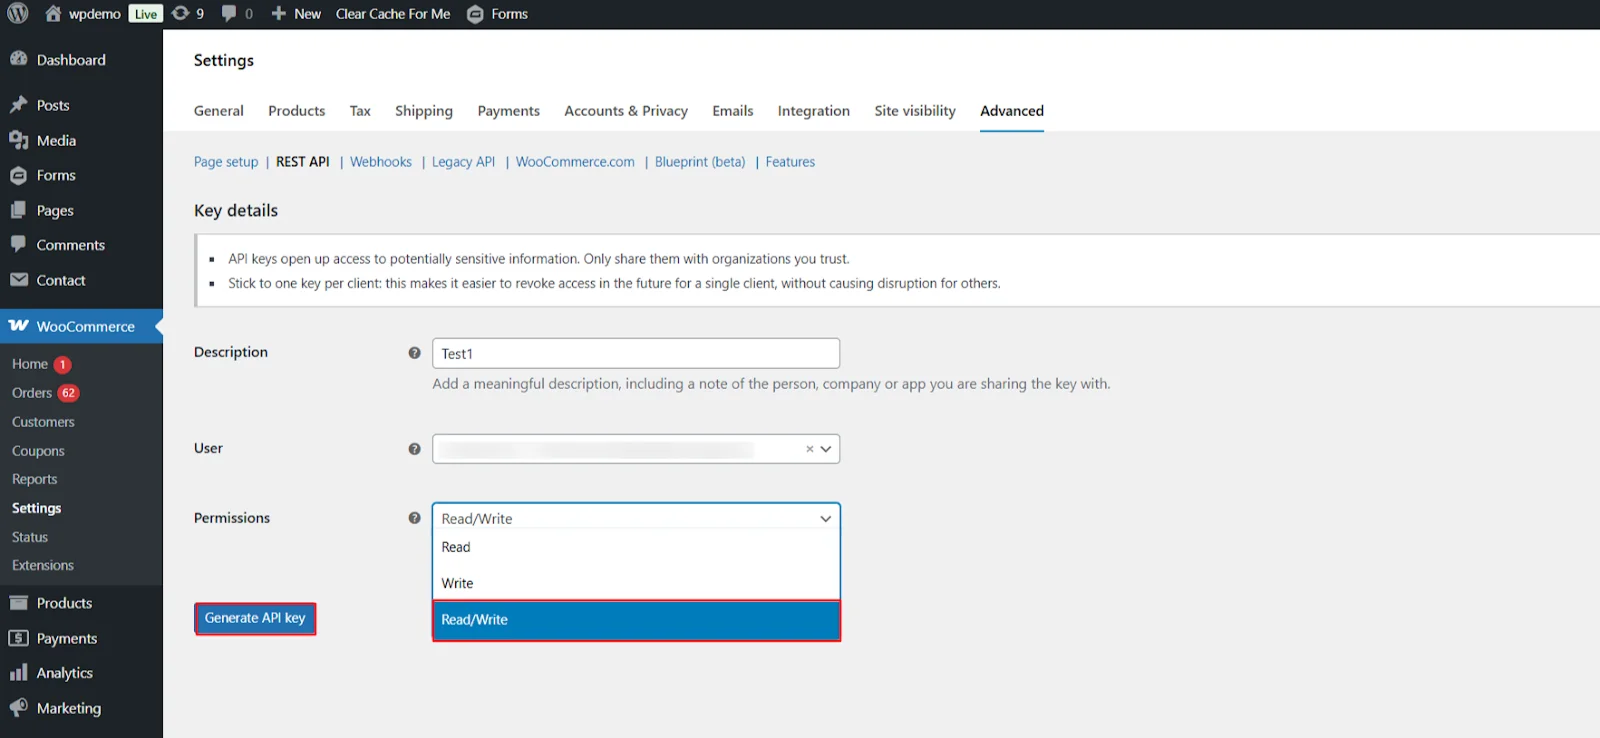Open the comments bubble icon in admin bar
This screenshot has width=1600, height=738.
pyautogui.click(x=229, y=14)
